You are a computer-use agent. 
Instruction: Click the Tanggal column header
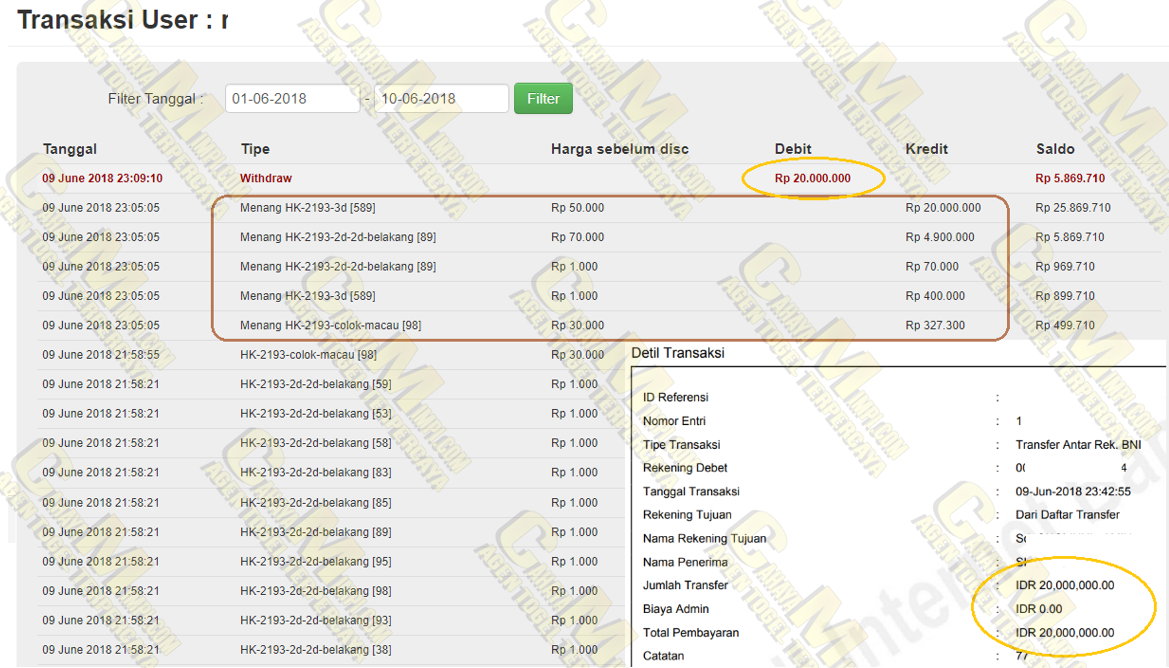(x=70, y=149)
